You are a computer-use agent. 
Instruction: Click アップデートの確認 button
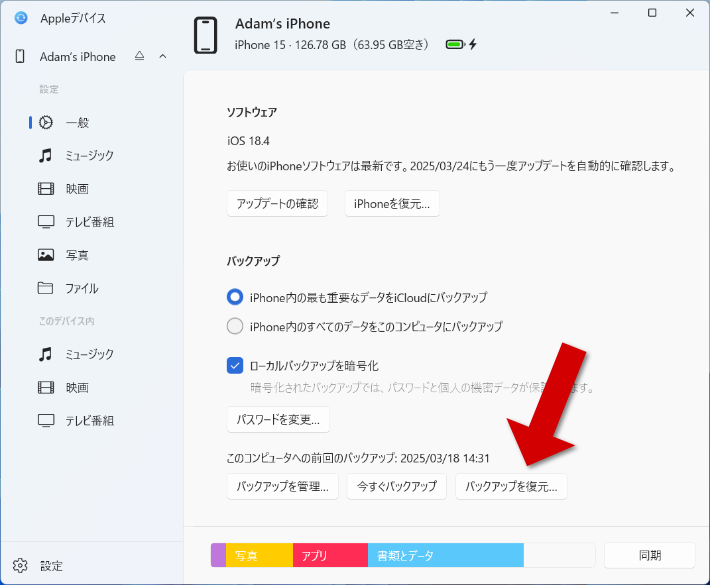click(x=277, y=204)
